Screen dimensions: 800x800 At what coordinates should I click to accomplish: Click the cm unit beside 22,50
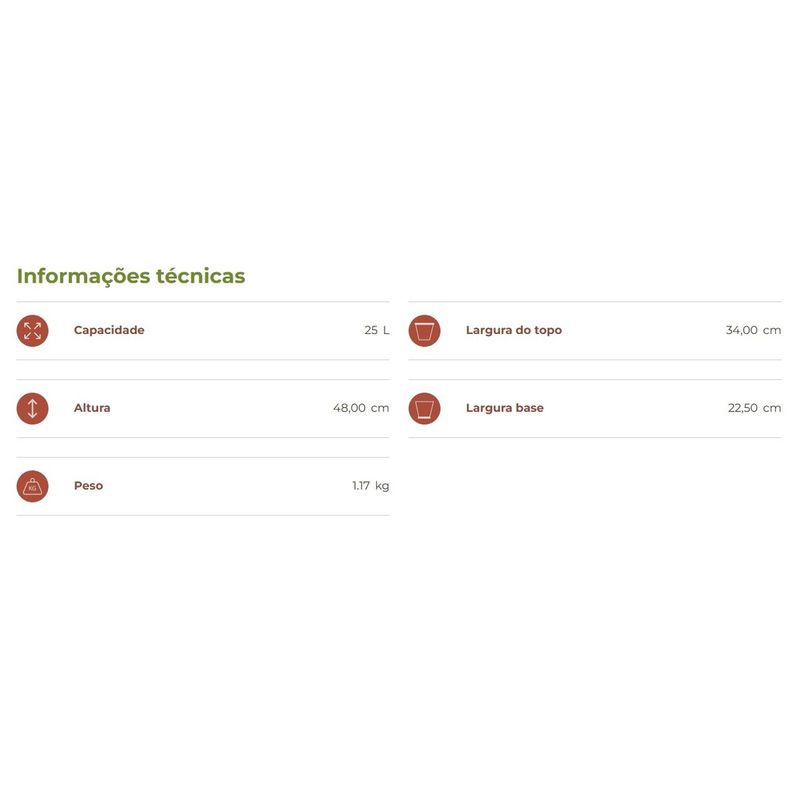(x=772, y=408)
